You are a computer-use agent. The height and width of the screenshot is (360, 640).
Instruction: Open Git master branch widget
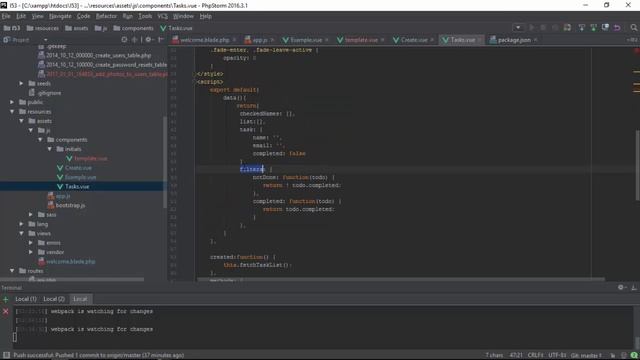(x=586, y=355)
